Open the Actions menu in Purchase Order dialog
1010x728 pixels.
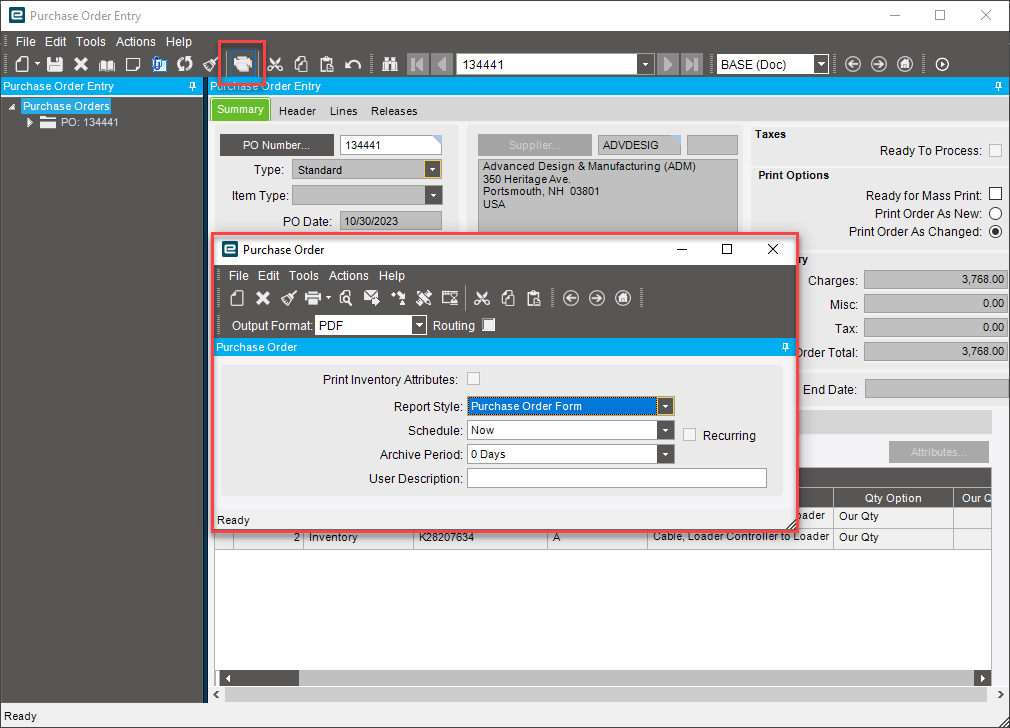click(x=349, y=276)
